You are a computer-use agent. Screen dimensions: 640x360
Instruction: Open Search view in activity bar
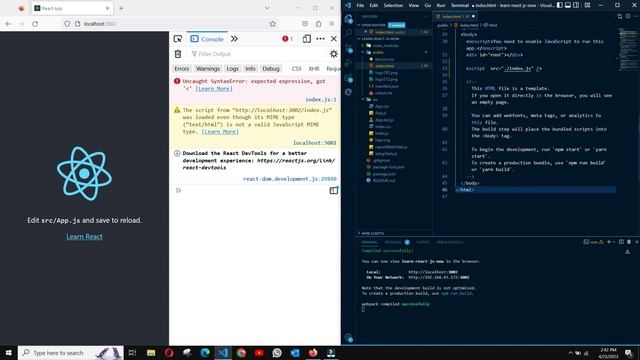click(x=349, y=33)
